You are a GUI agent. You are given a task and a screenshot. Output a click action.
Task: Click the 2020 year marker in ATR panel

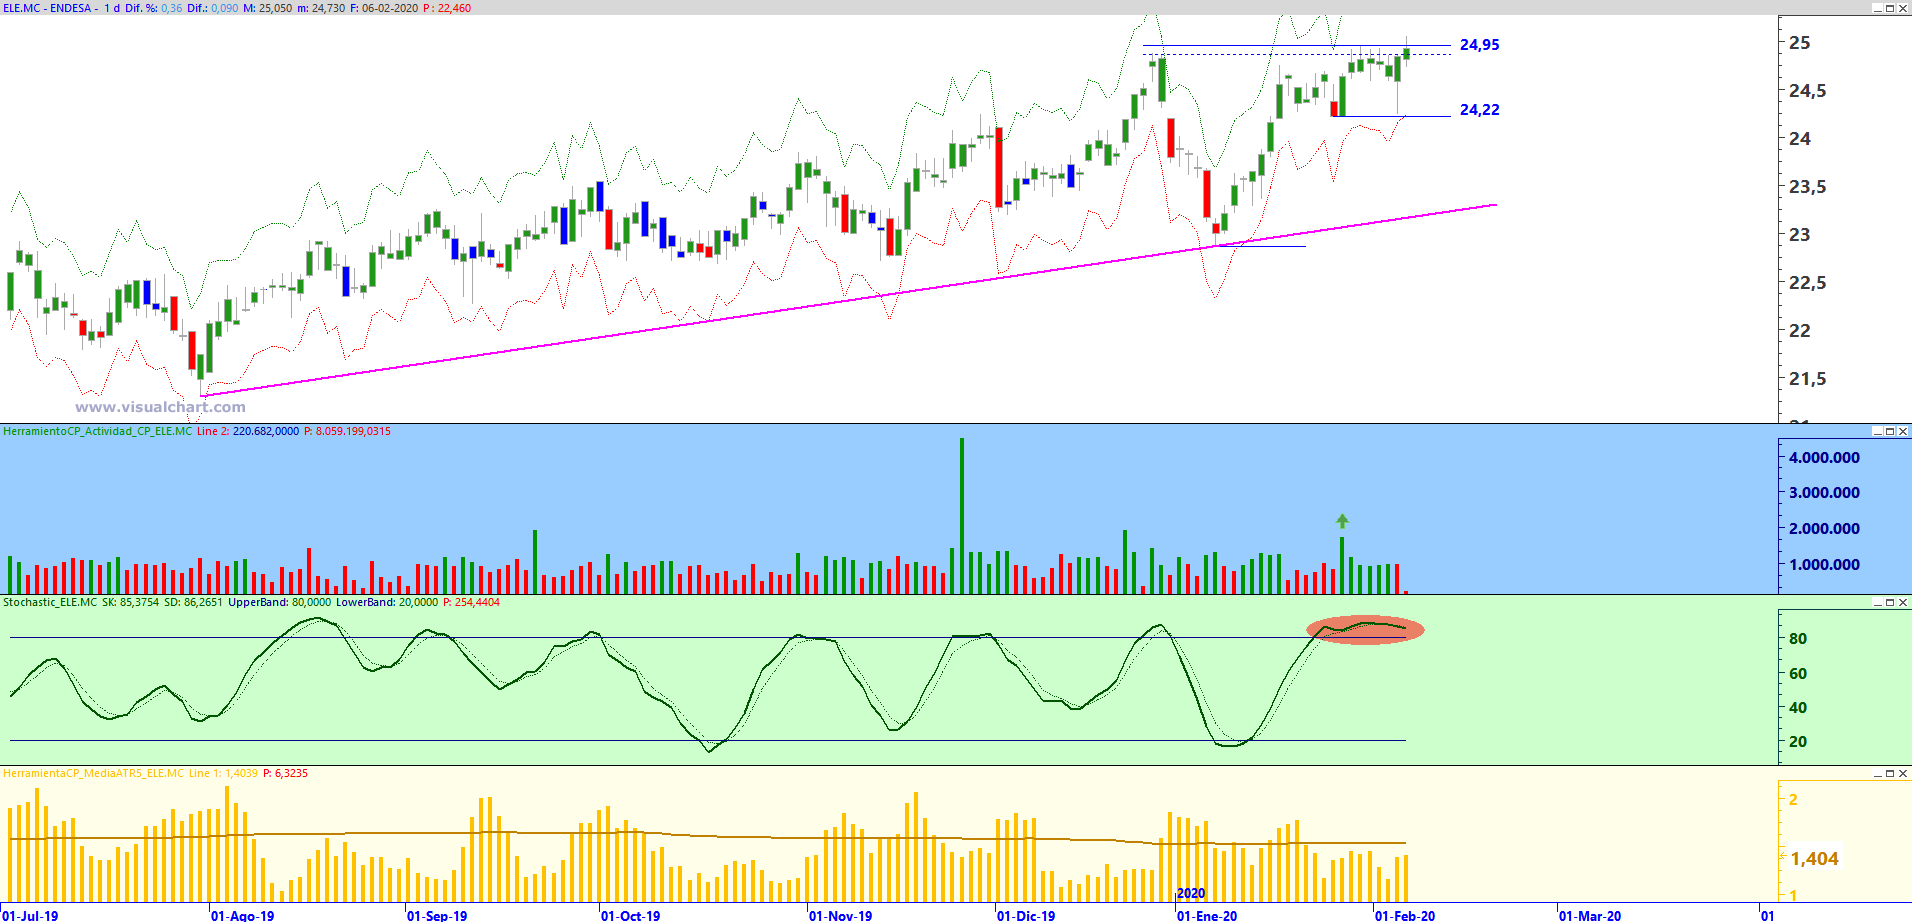pos(1191,893)
